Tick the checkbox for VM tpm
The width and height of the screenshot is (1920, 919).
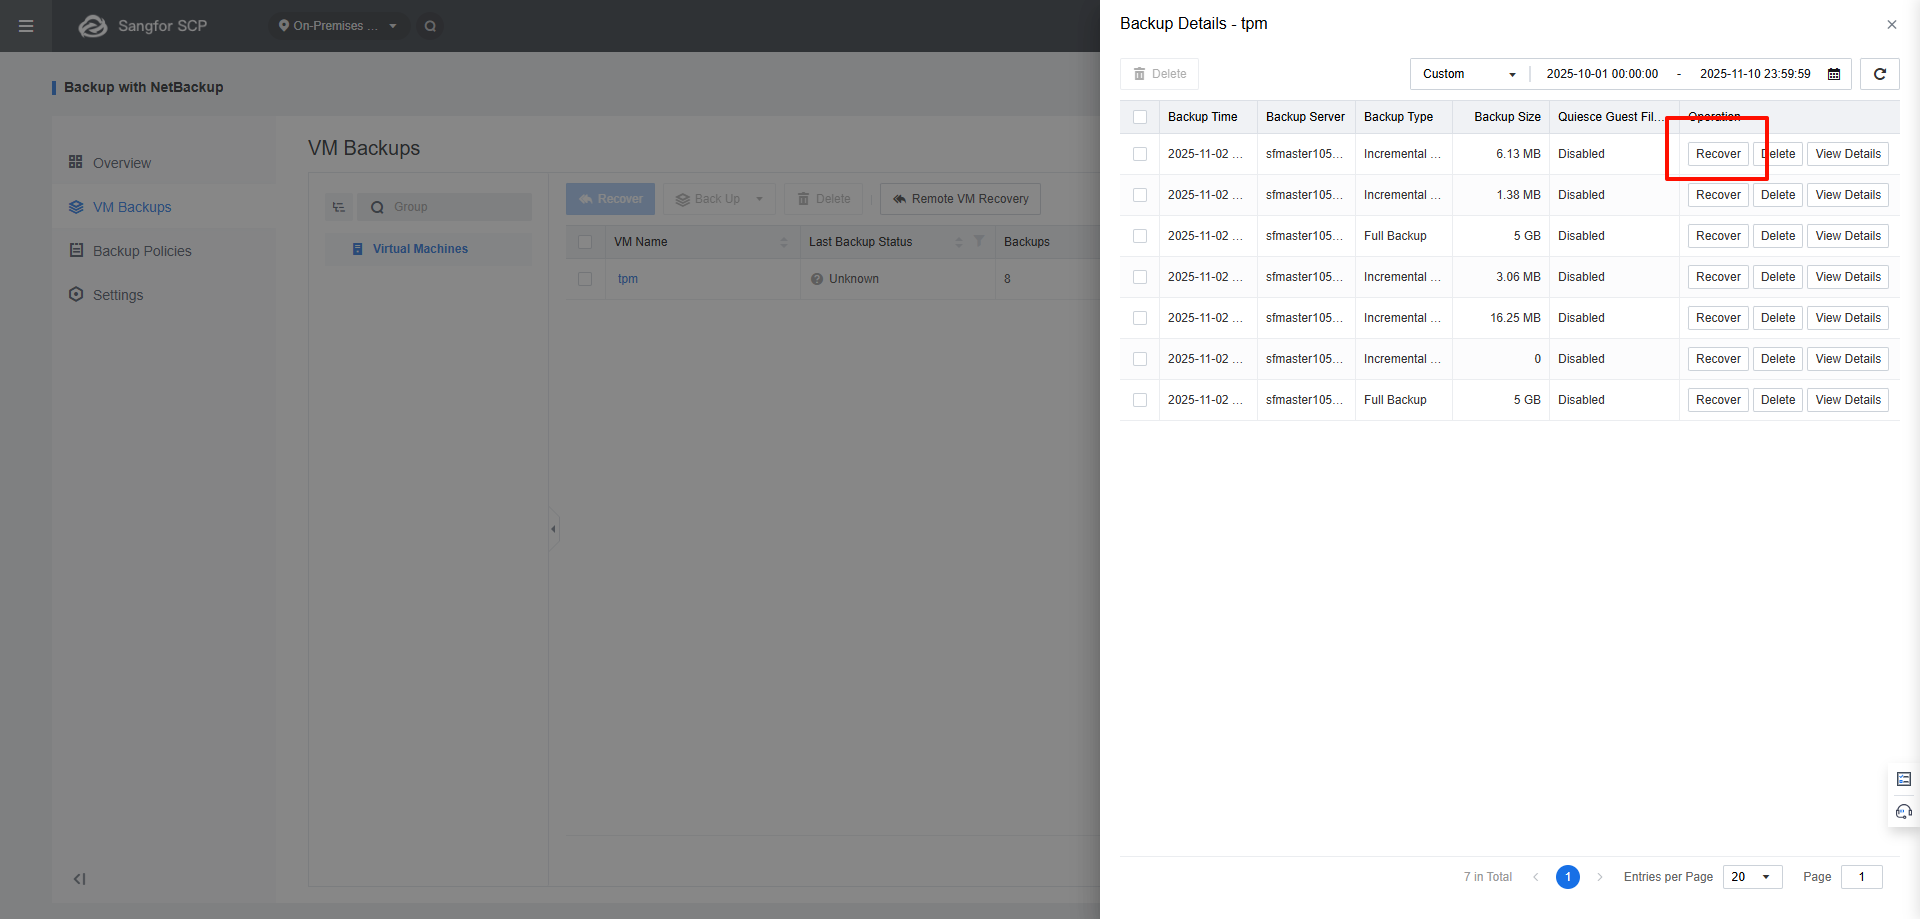pyautogui.click(x=585, y=279)
